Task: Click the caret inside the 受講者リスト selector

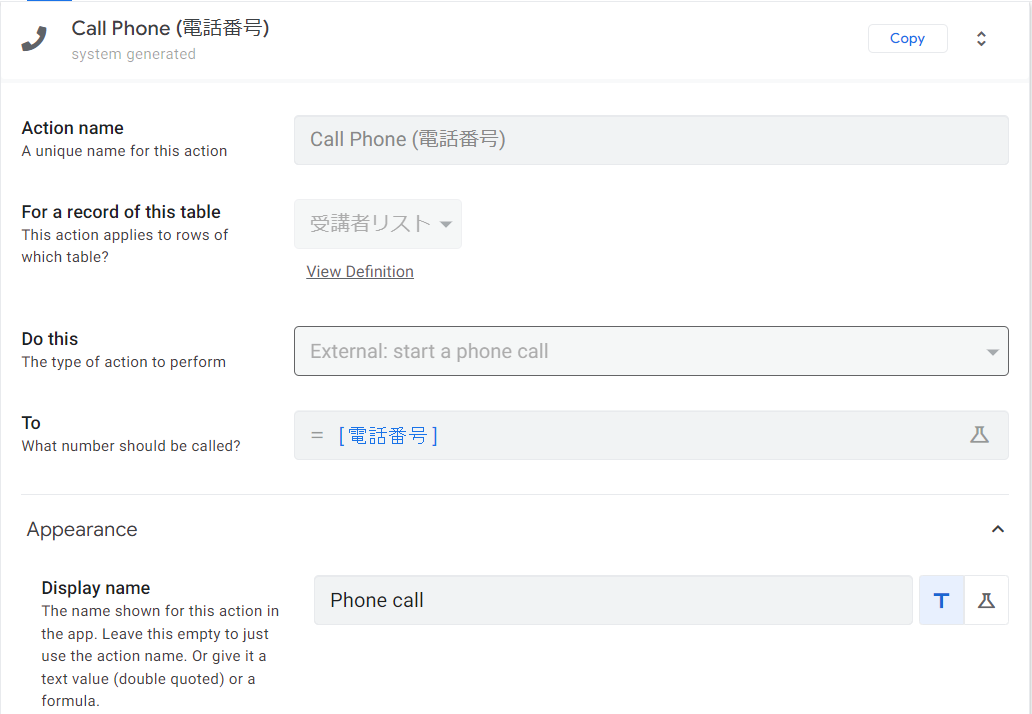Action: tap(445, 223)
